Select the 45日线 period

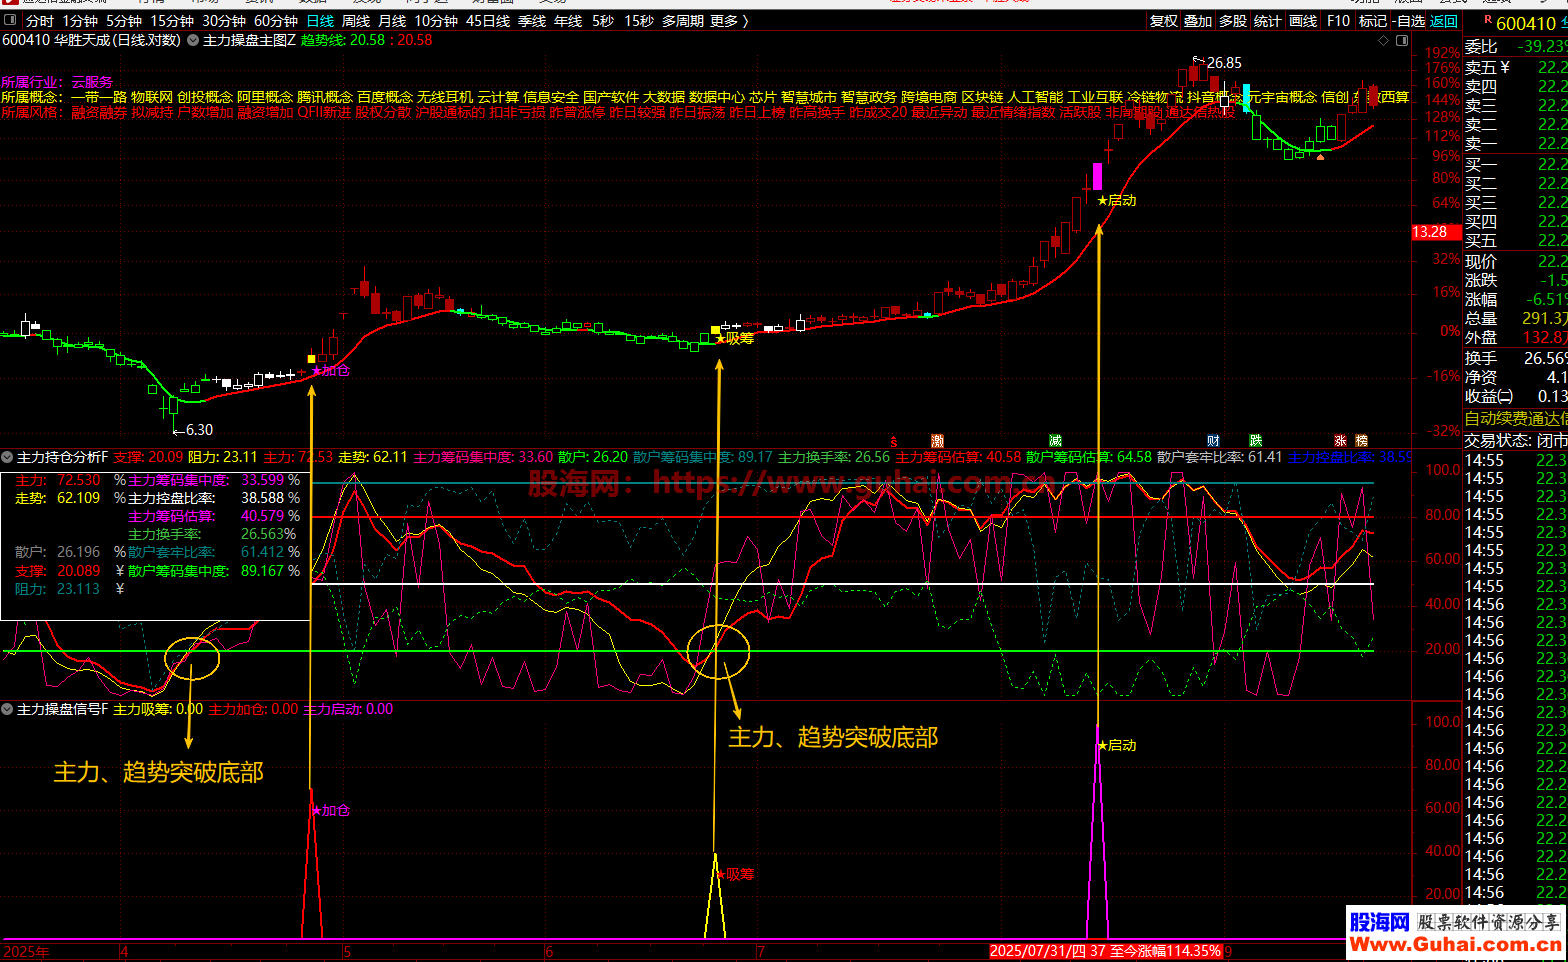pyautogui.click(x=488, y=20)
